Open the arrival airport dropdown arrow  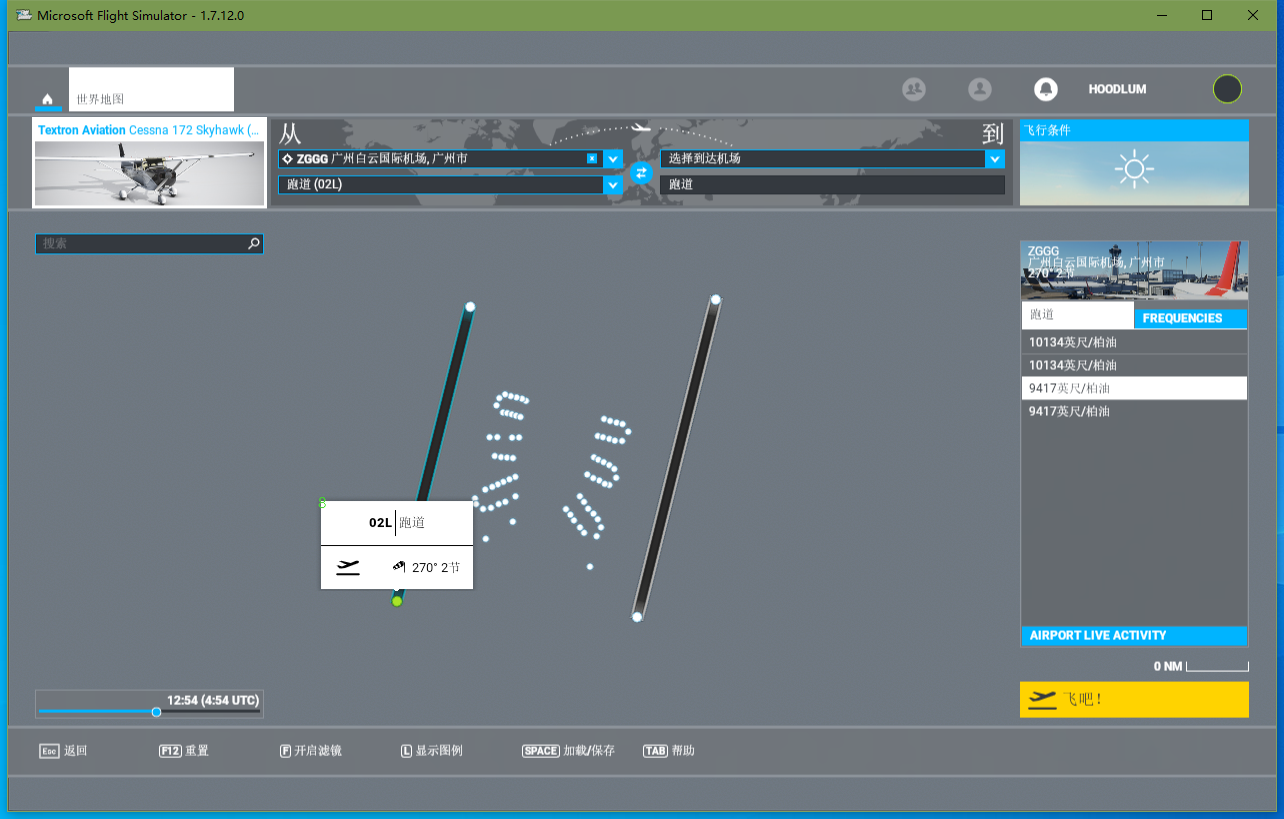click(994, 159)
